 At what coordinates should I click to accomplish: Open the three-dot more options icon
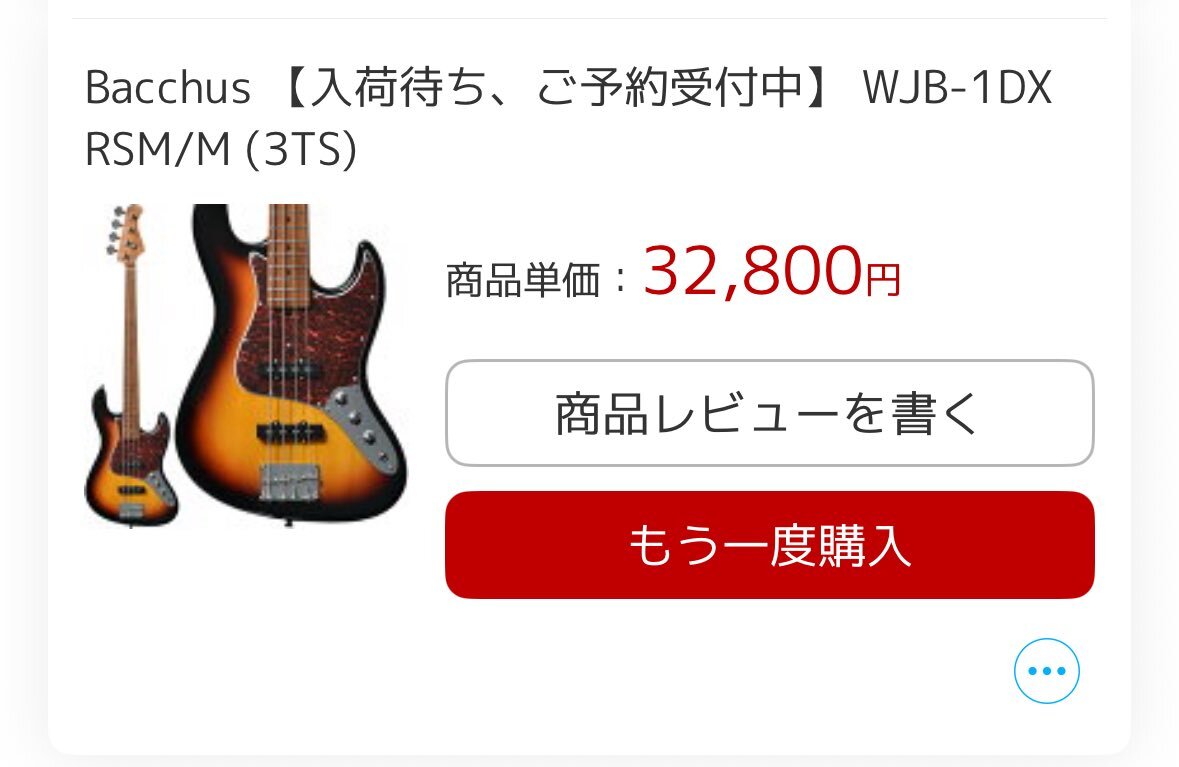(x=1046, y=671)
